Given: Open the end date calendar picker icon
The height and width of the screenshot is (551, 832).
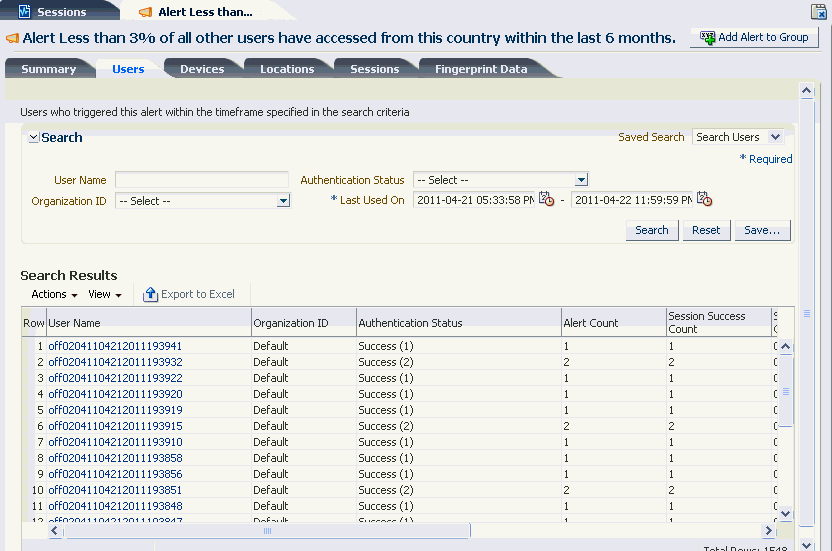Looking at the screenshot, I should click(704, 199).
